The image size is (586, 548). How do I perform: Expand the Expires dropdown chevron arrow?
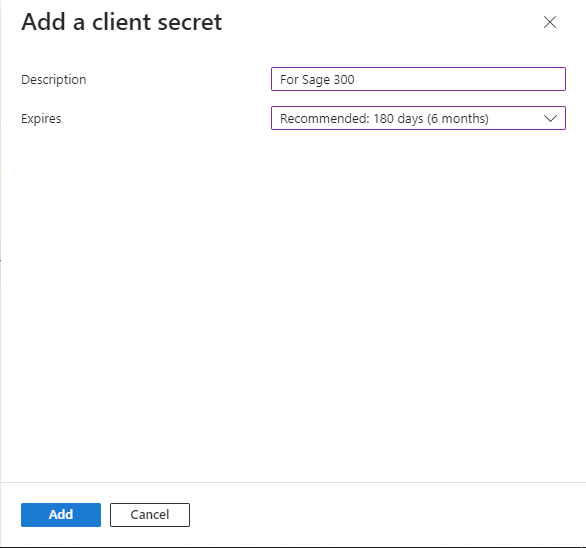(x=550, y=118)
